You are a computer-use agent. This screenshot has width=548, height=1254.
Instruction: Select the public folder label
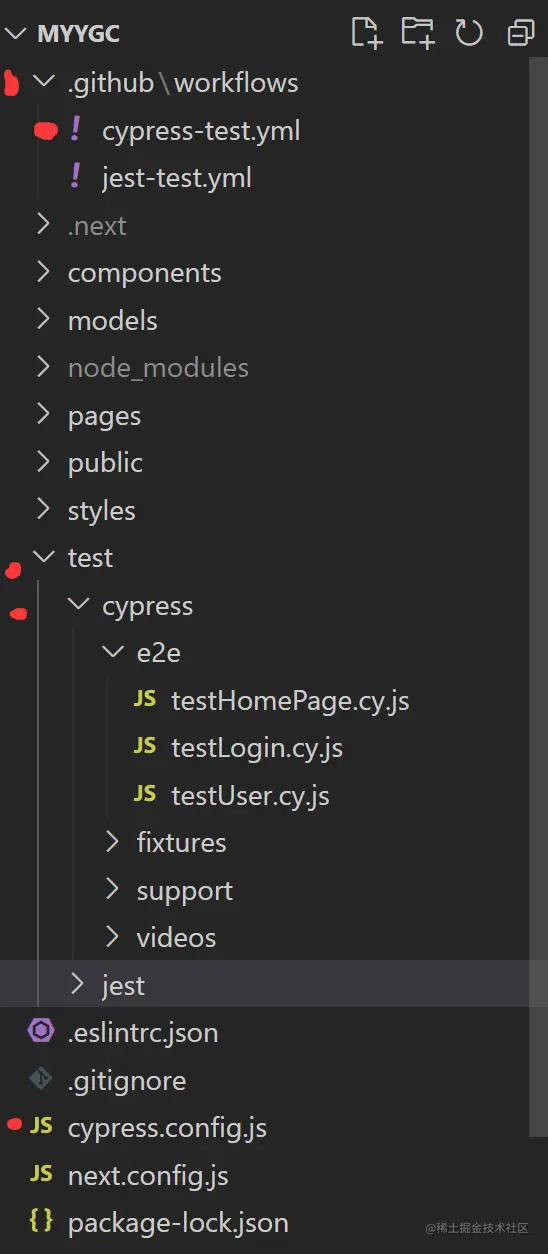pos(105,463)
